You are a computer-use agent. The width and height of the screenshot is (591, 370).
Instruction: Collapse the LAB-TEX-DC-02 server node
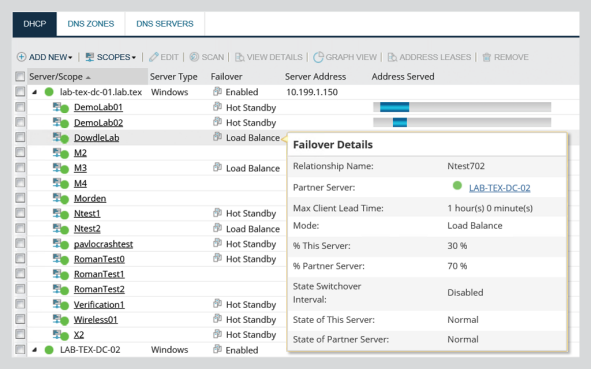[34, 350]
